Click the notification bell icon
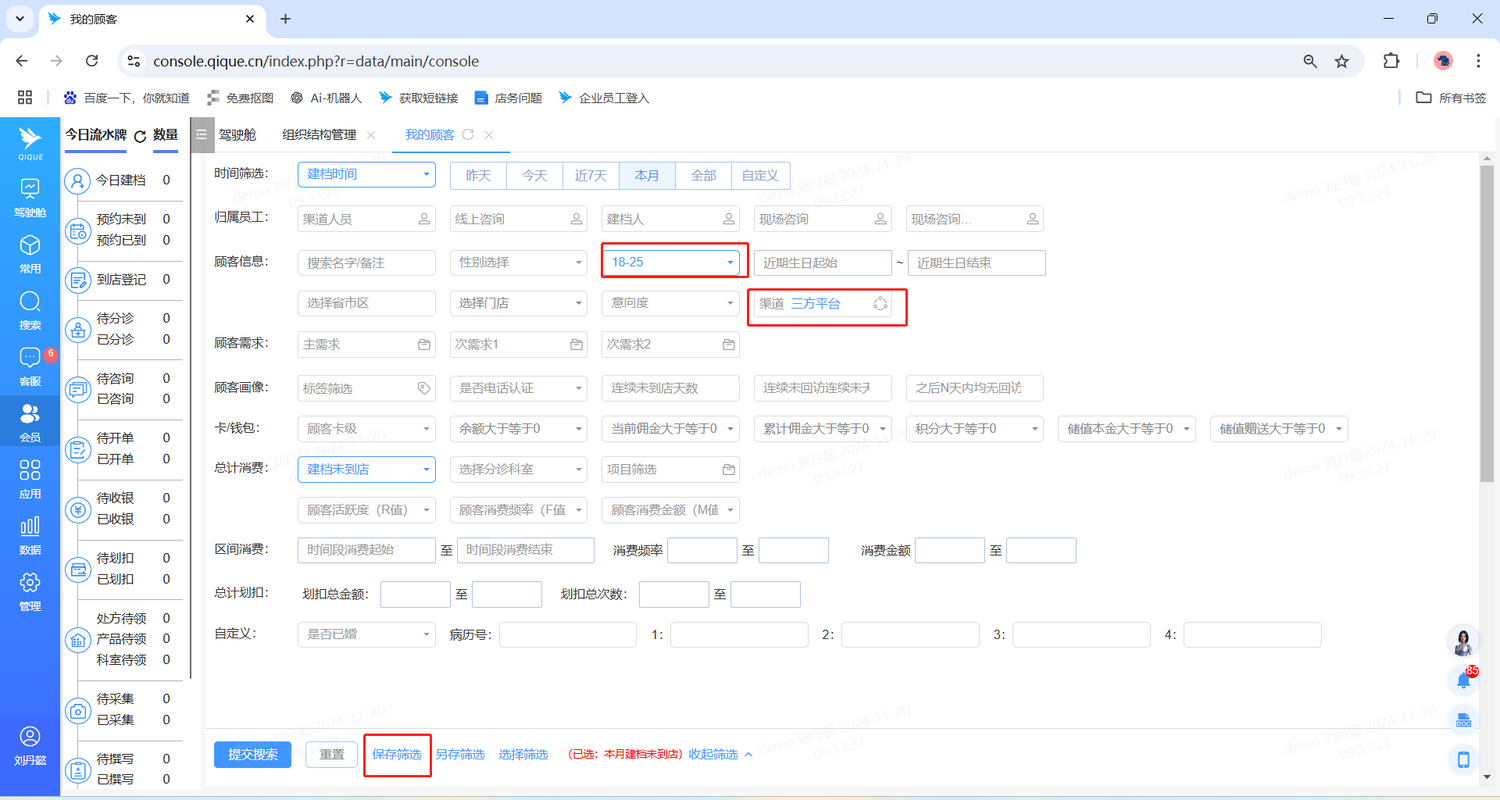 [x=1463, y=681]
